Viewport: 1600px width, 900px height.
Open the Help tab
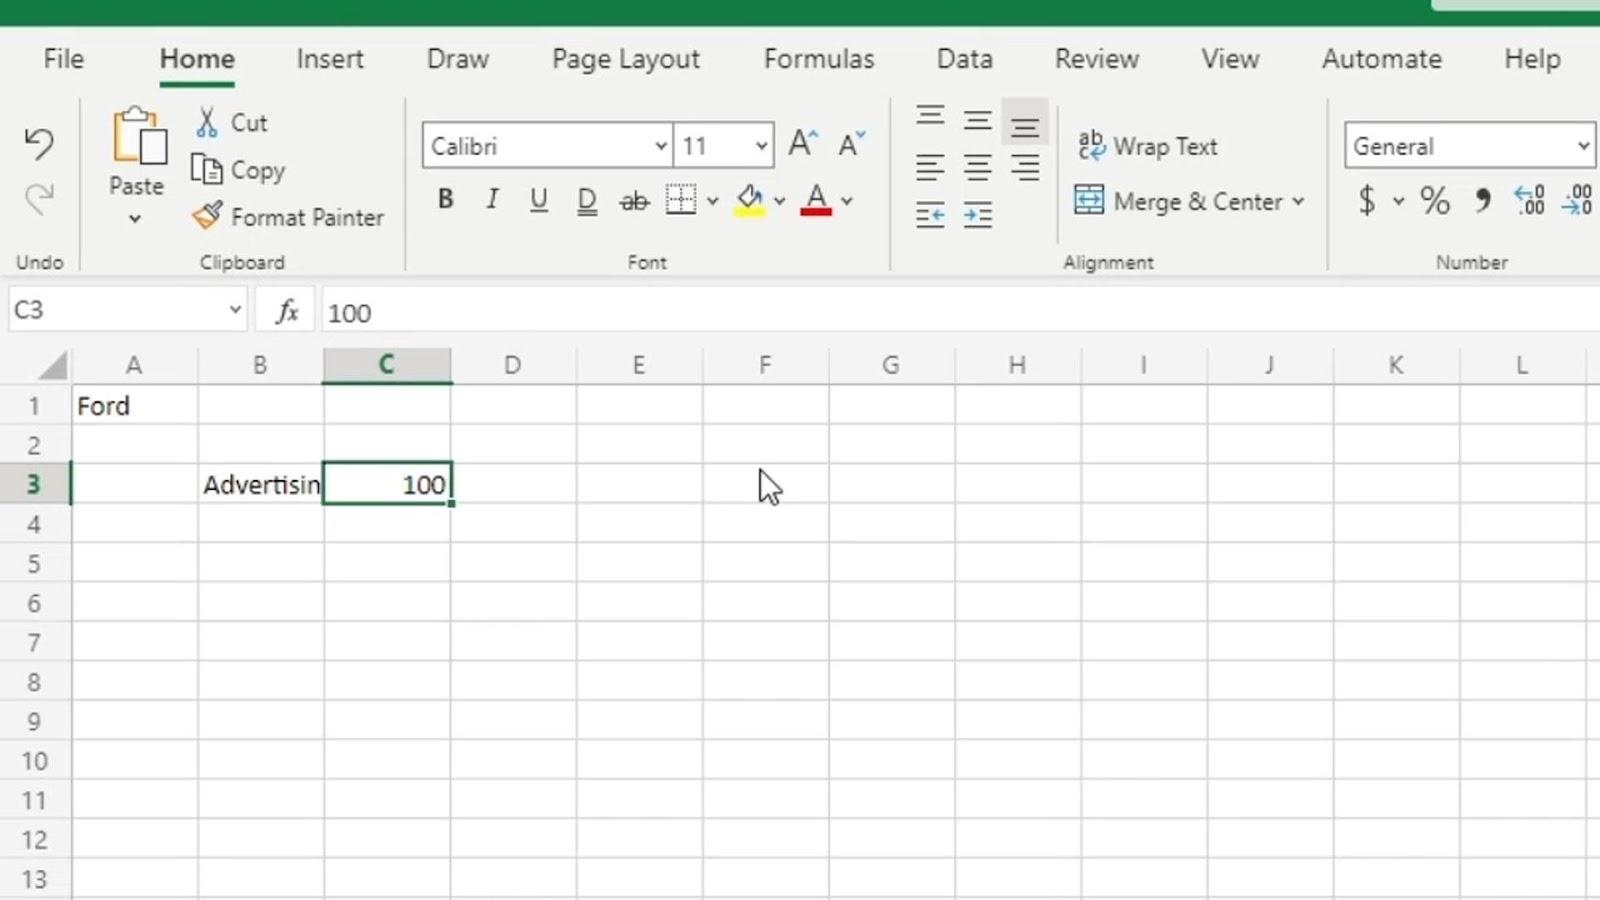(1532, 58)
